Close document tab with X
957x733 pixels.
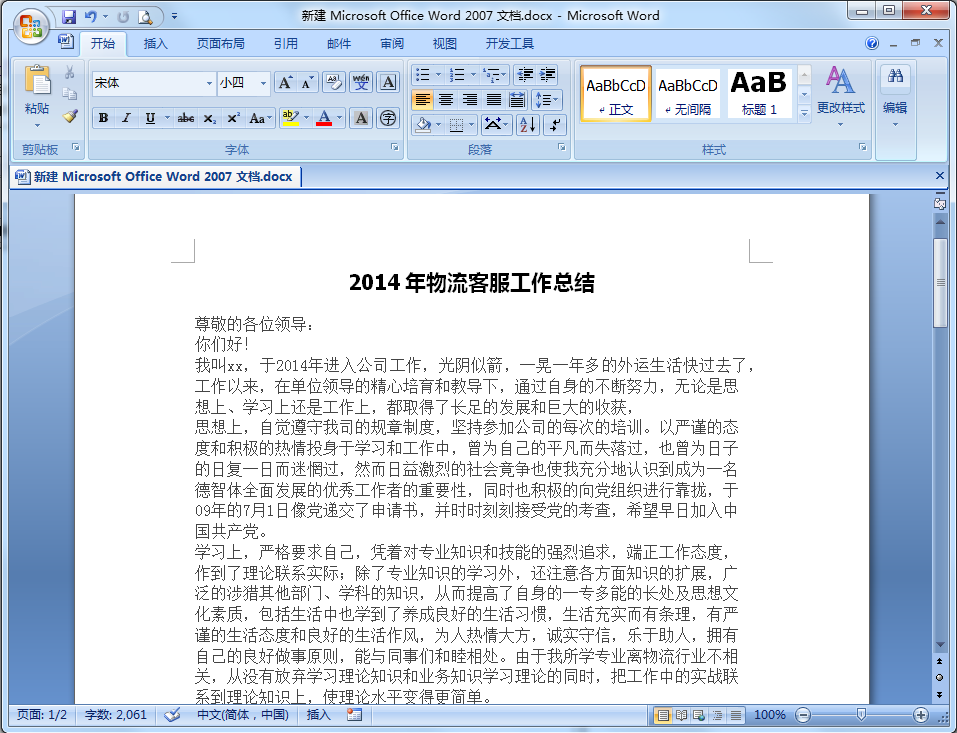click(940, 176)
